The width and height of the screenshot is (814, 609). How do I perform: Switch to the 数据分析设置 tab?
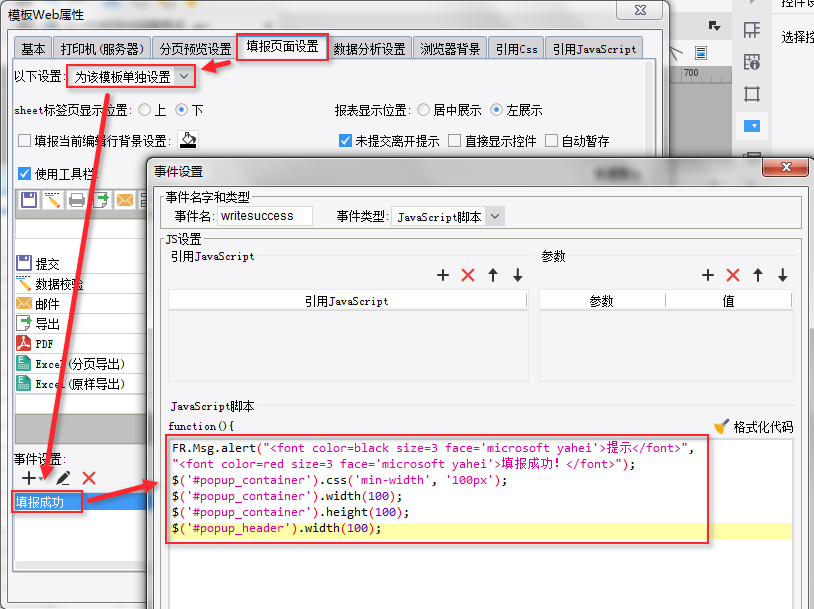369,49
